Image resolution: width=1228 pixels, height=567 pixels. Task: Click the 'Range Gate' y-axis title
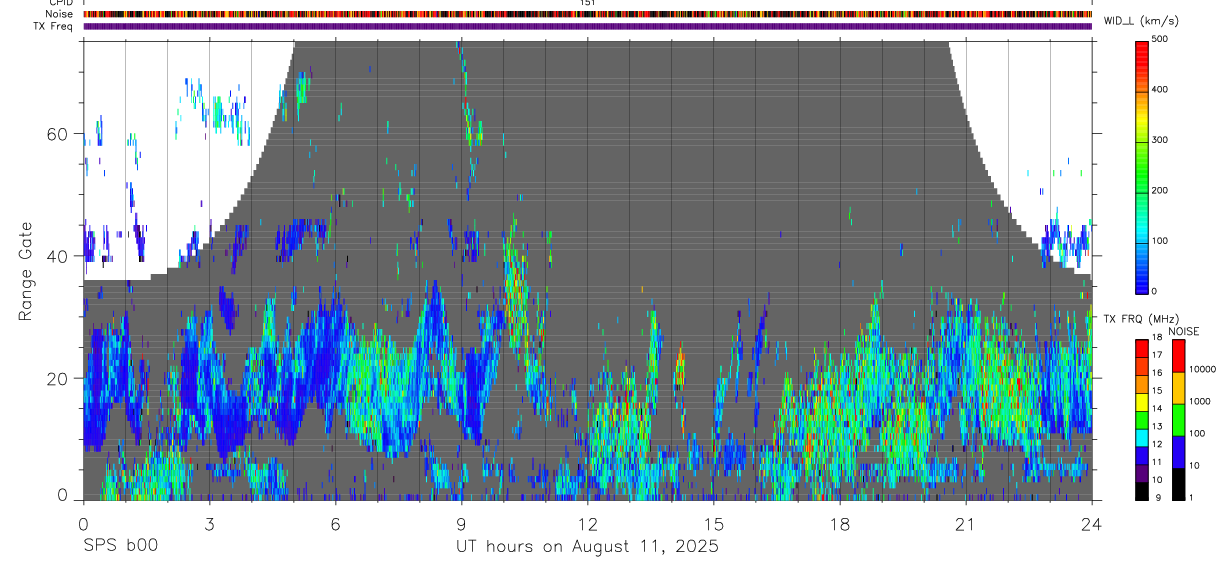click(27, 270)
